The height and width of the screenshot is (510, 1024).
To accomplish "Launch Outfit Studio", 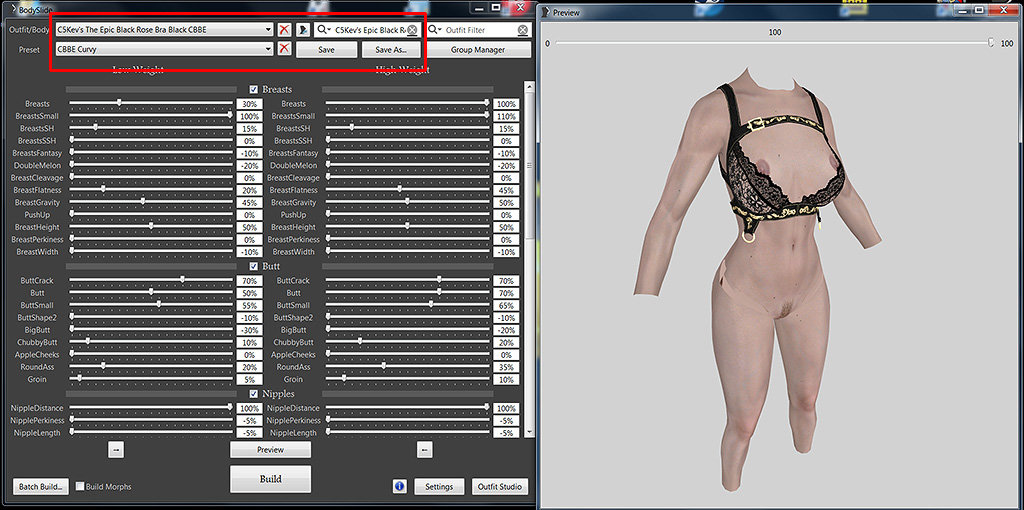I will click(500, 486).
